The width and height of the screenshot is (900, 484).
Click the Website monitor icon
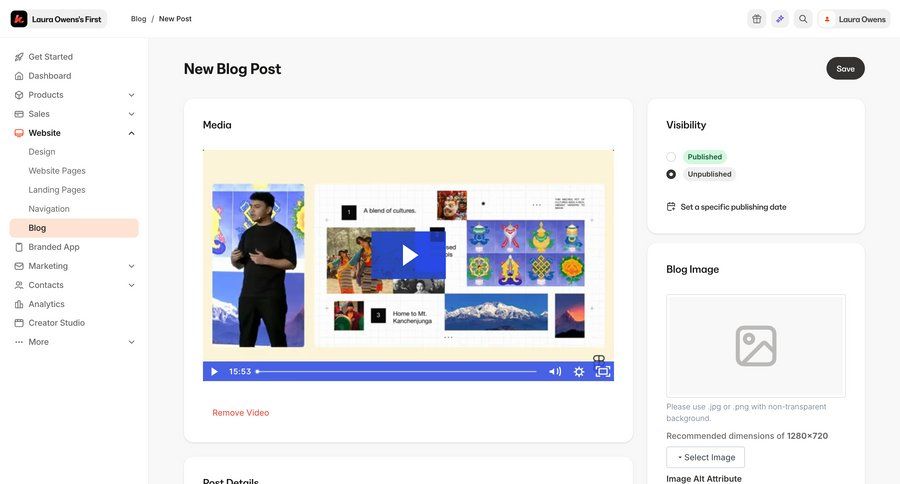(x=19, y=133)
